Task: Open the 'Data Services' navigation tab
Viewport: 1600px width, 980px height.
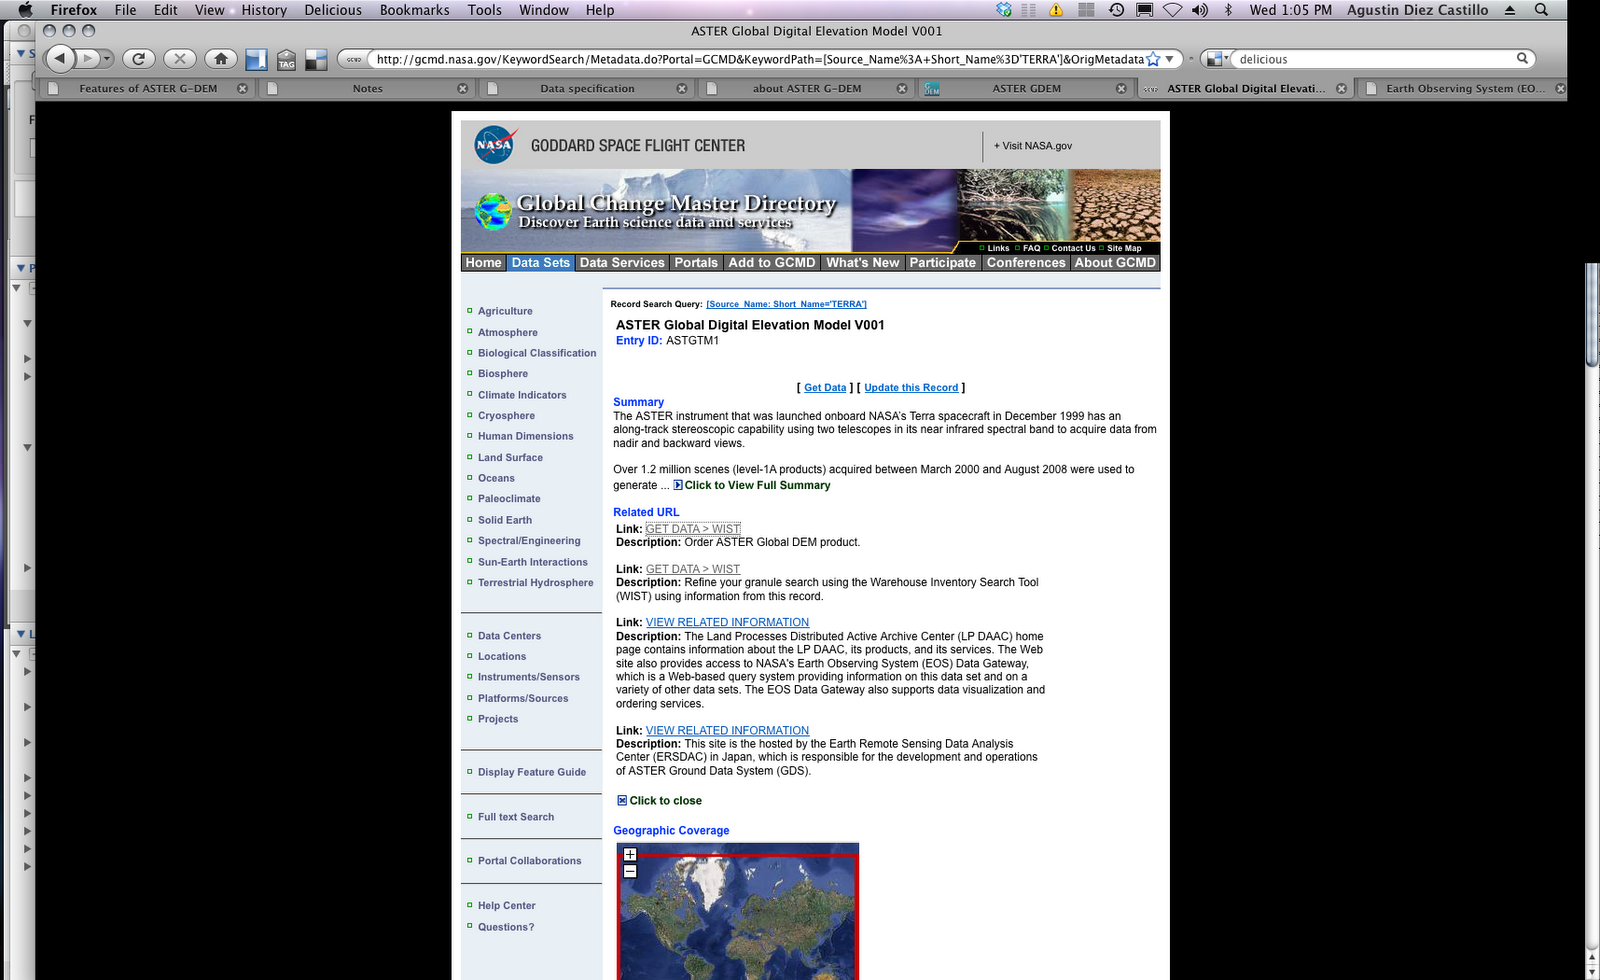Action: (622, 263)
